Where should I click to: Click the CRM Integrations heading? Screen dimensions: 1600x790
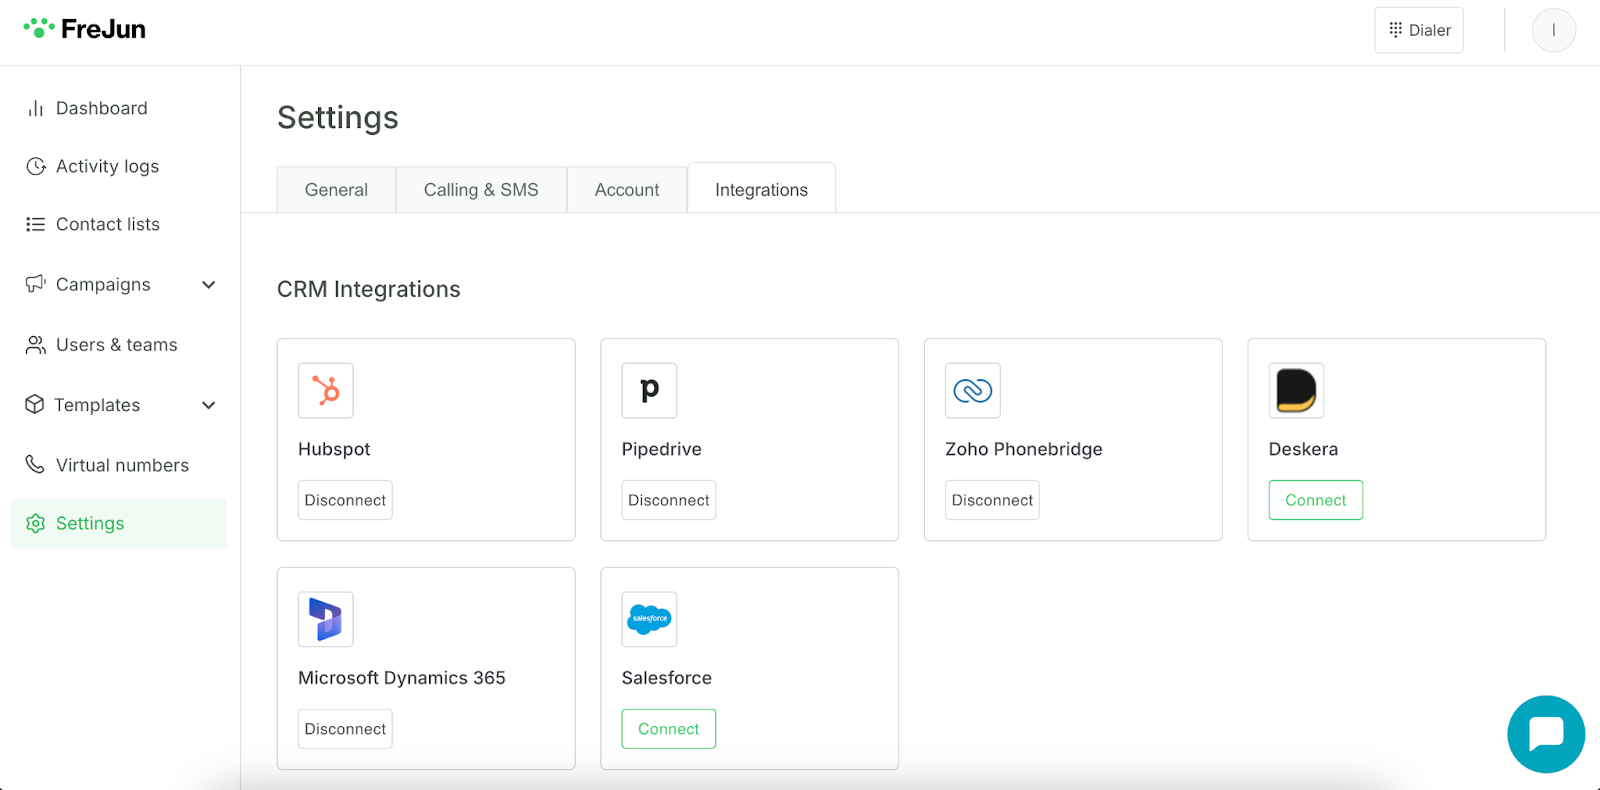[x=369, y=289]
